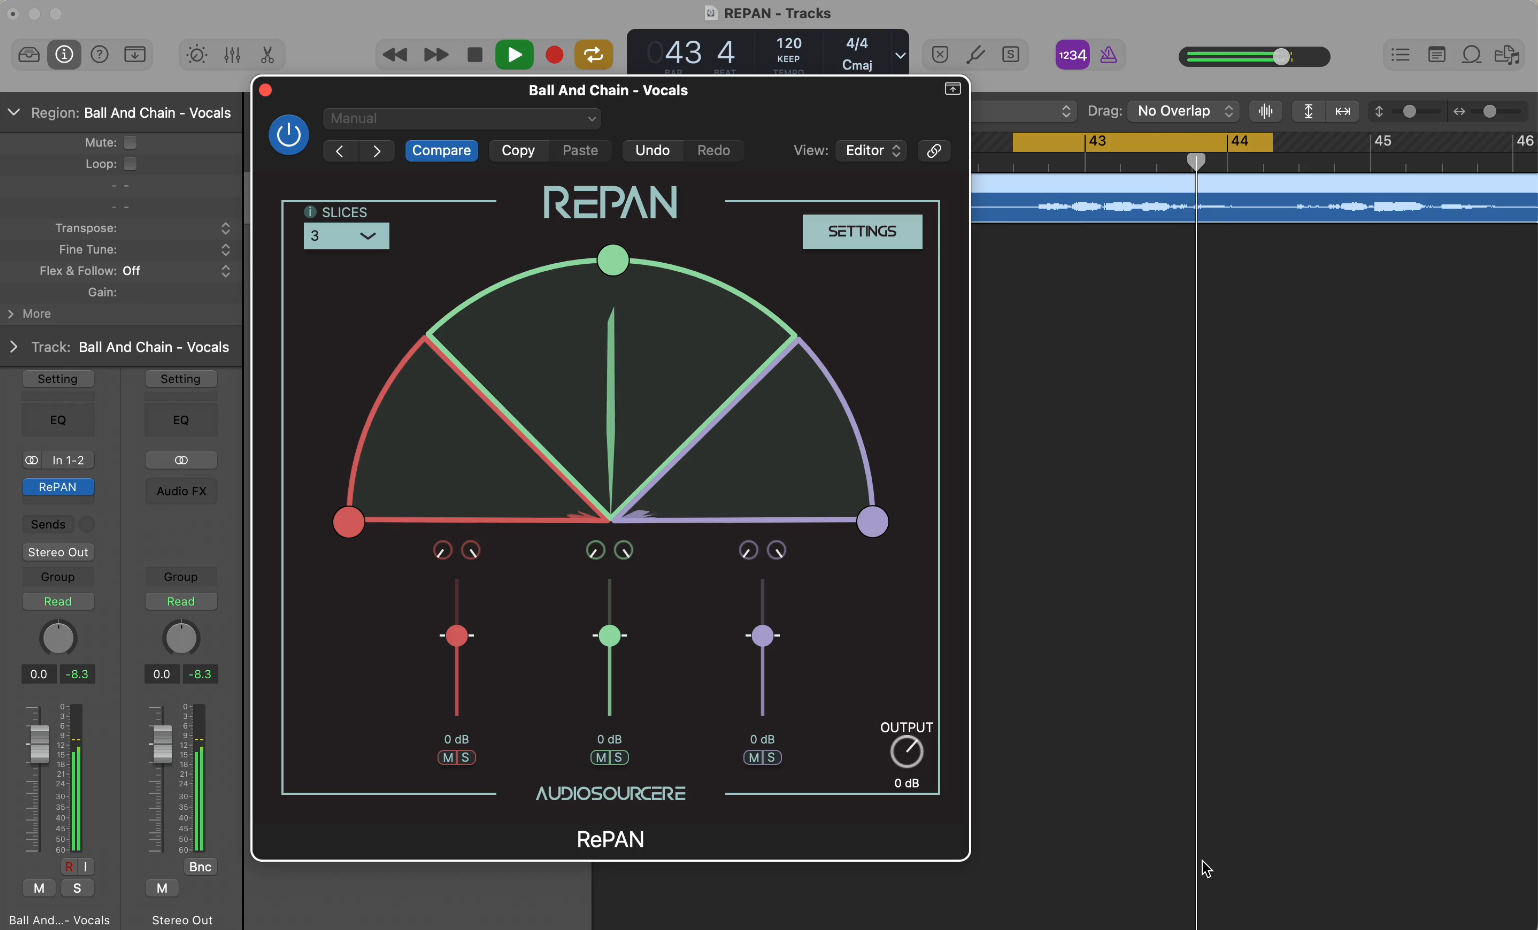1538x930 pixels.
Task: Toggle record enable R on vocals strip
Action: tap(68, 867)
